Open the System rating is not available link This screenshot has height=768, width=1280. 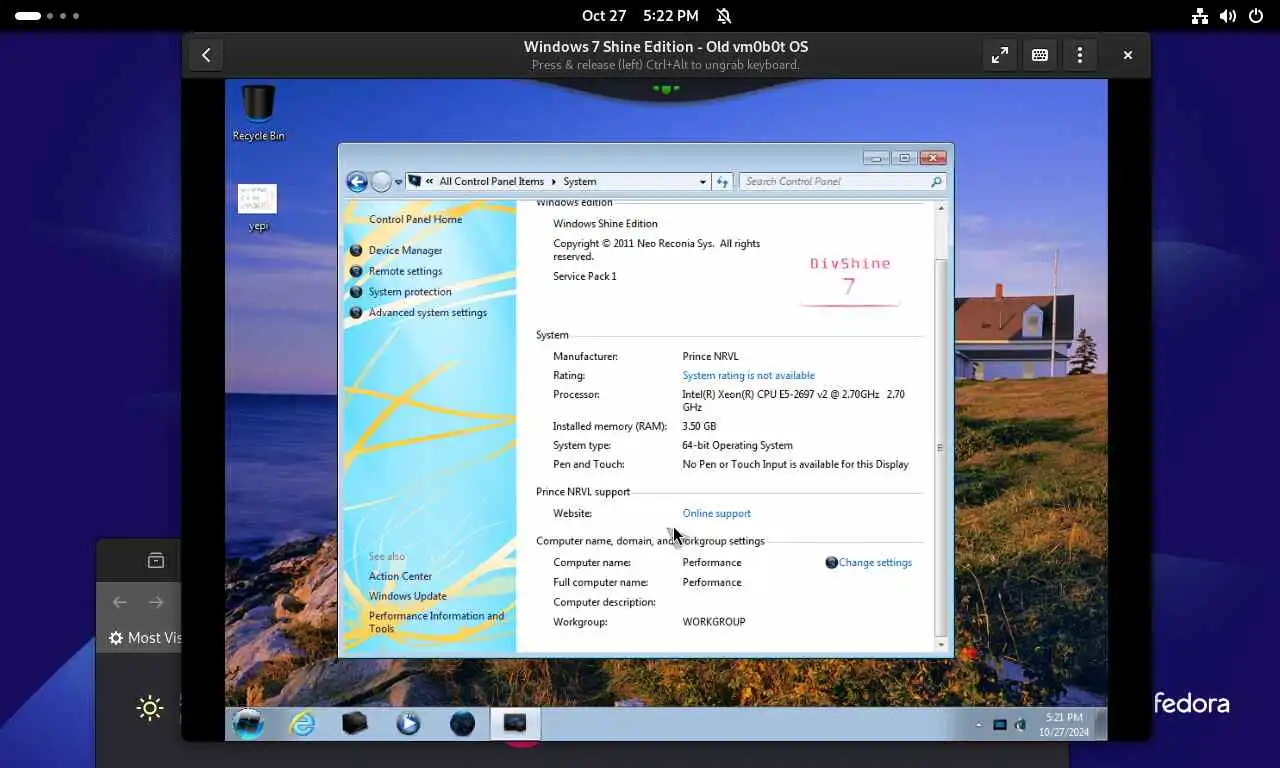point(748,376)
